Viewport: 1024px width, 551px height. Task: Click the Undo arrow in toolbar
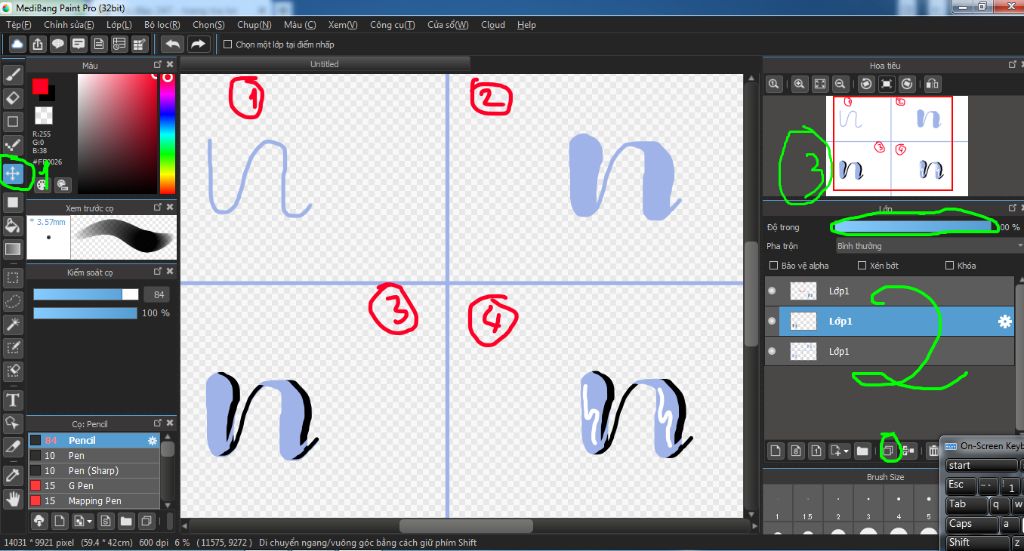click(172, 44)
